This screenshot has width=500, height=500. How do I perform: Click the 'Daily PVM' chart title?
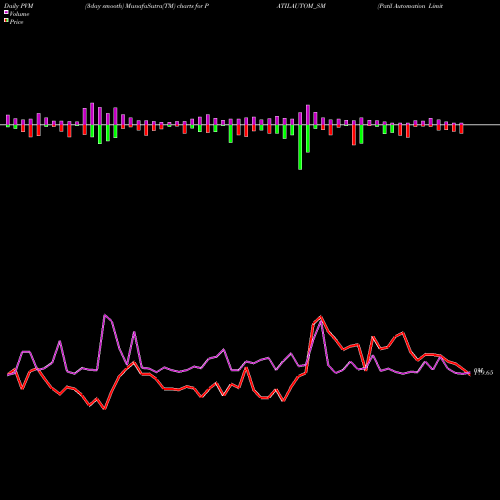19,6
